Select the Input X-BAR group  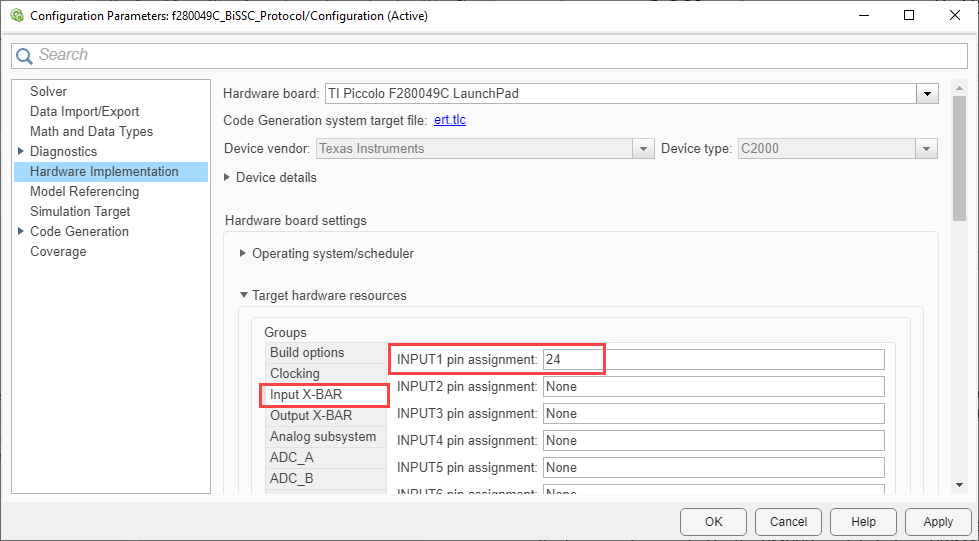point(306,394)
